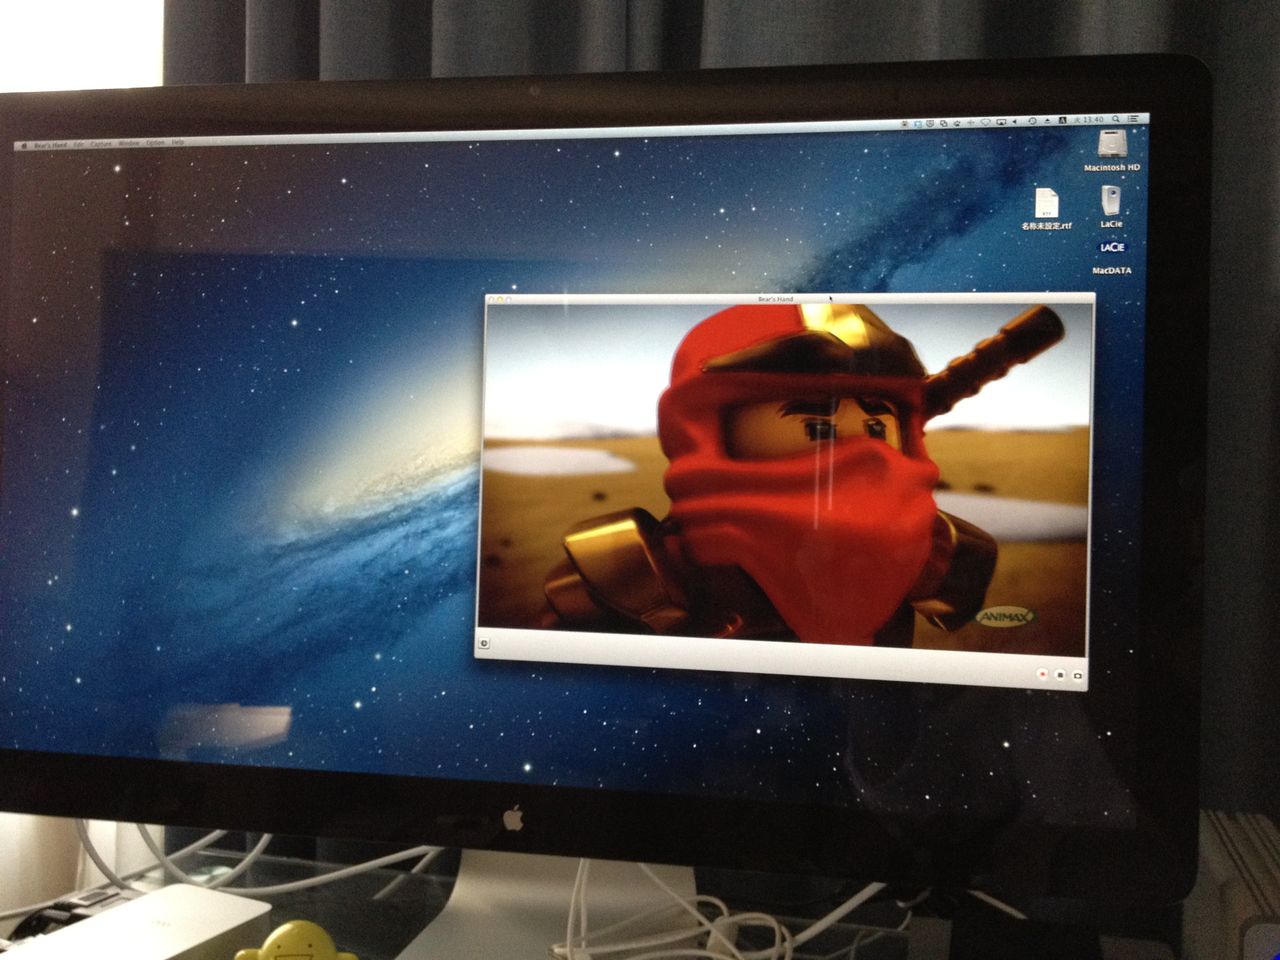The image size is (1280, 960).
Task: Select the 名称未設定.rtf file icon
Action: (1046, 202)
